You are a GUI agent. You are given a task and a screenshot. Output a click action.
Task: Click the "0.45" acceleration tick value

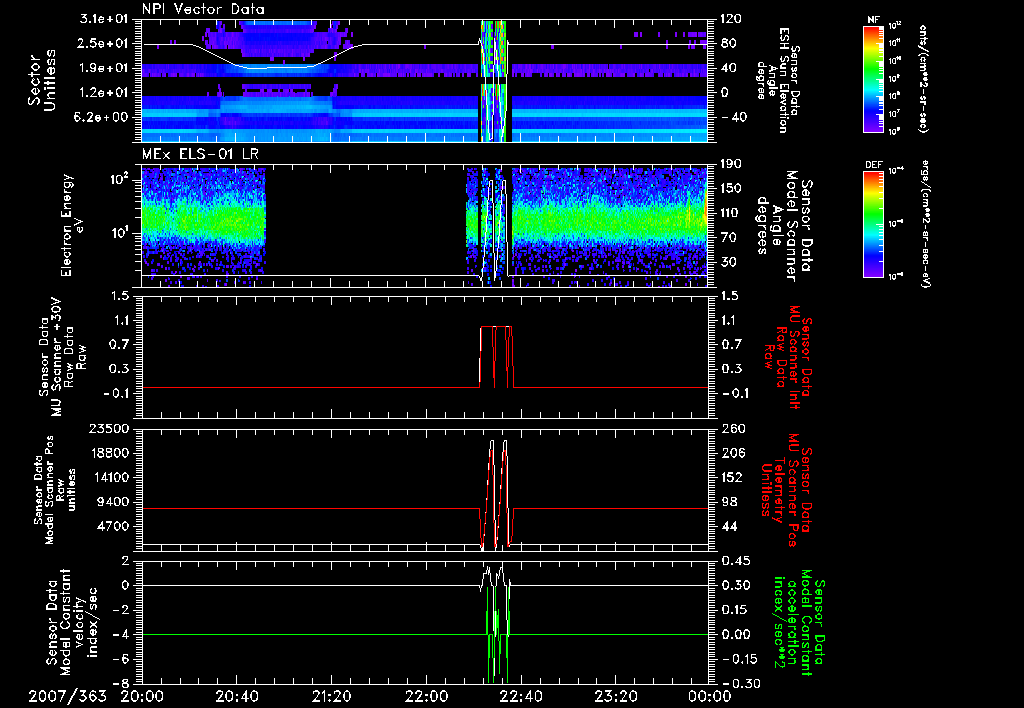click(x=734, y=561)
